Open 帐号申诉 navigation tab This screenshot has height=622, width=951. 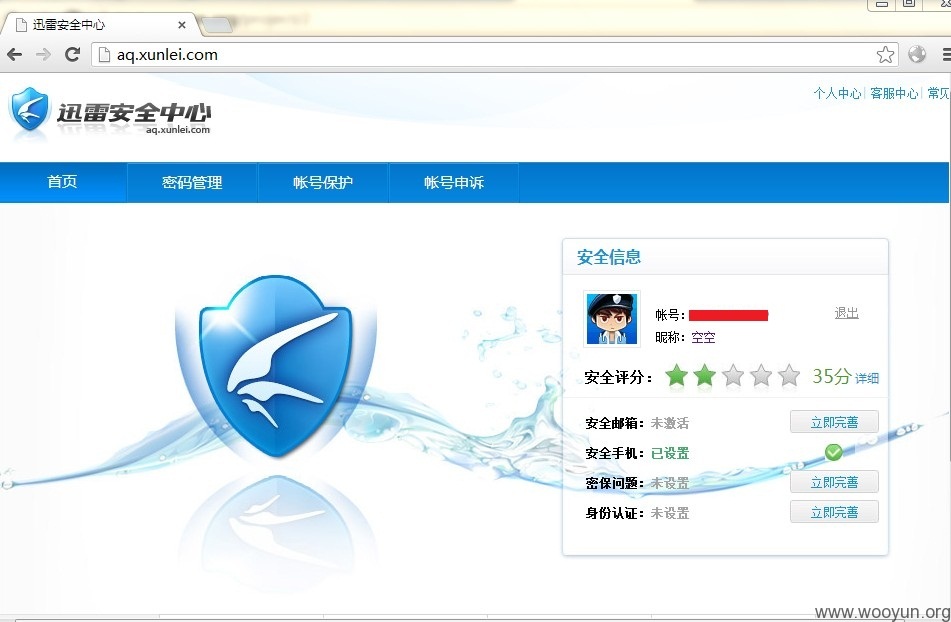[454, 182]
